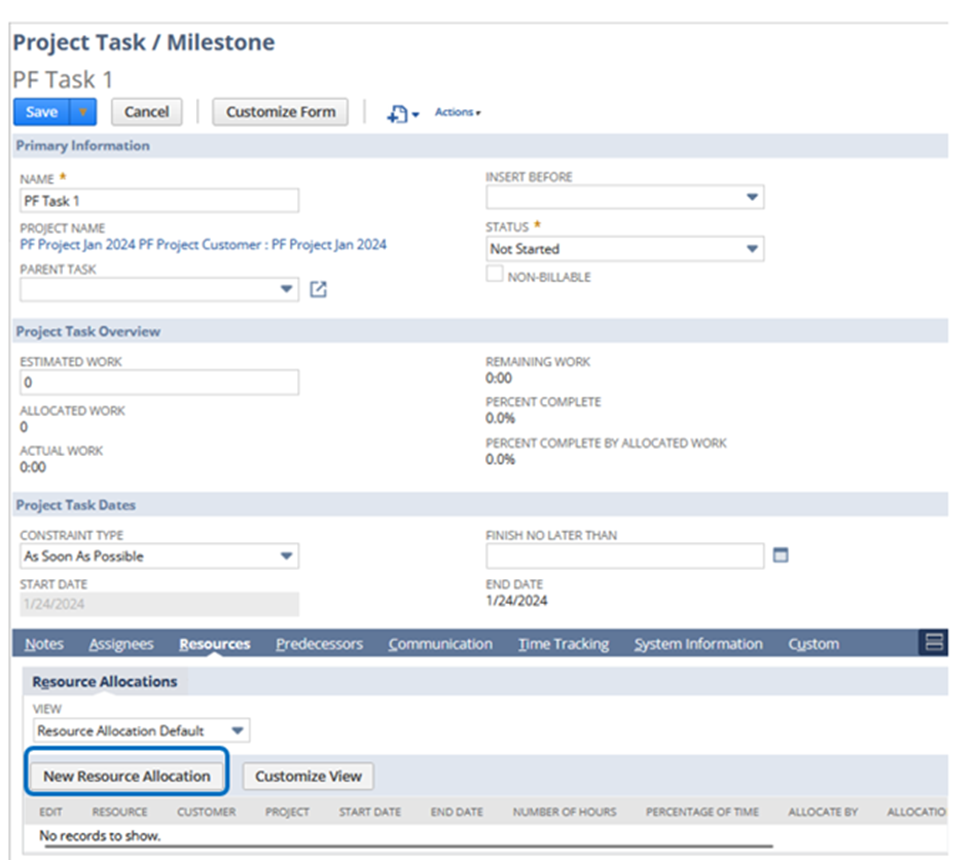Viewport: 975px width, 860px height.
Task: Click the Primary Information section header
Action: (481, 146)
